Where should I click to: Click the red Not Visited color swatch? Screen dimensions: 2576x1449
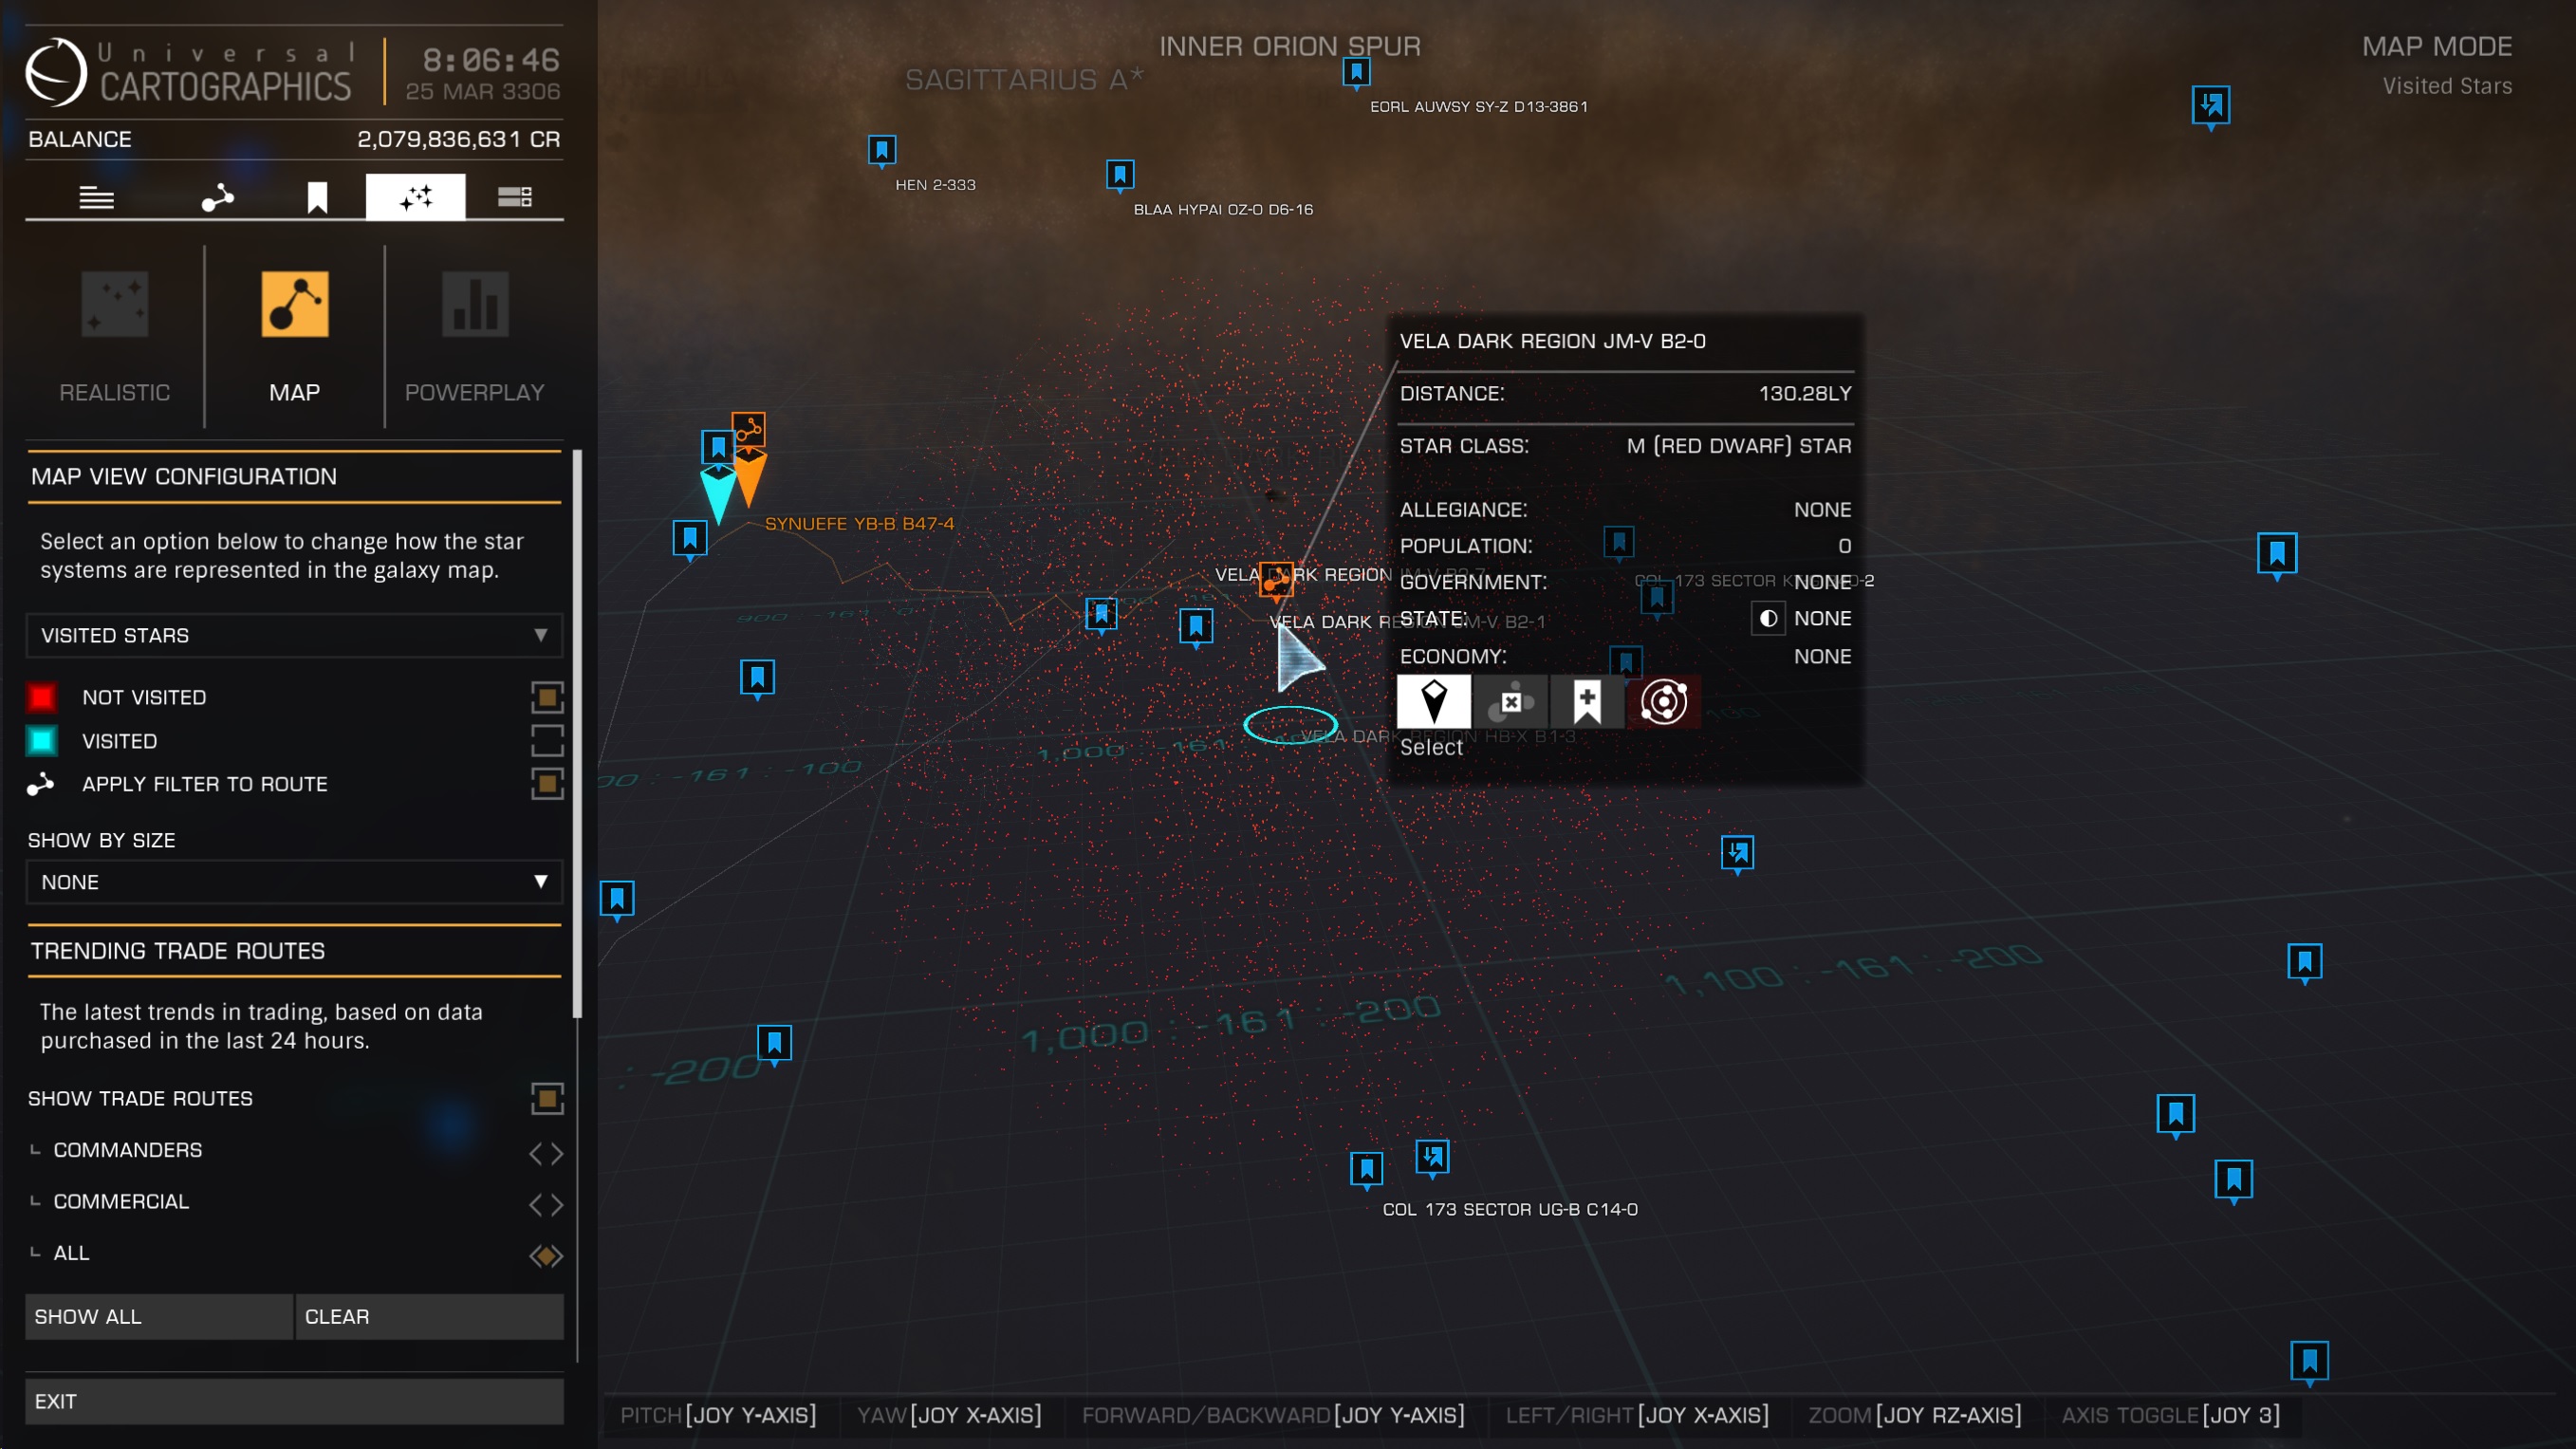[42, 697]
